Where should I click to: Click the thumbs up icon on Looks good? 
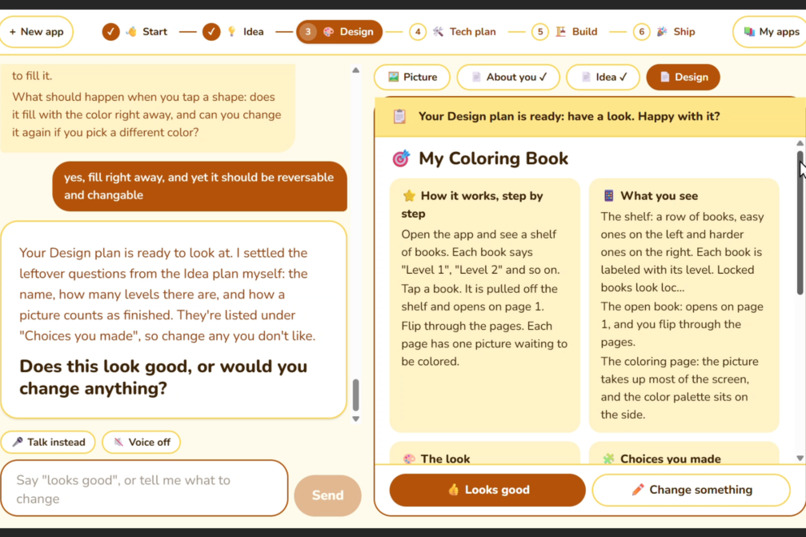453,490
